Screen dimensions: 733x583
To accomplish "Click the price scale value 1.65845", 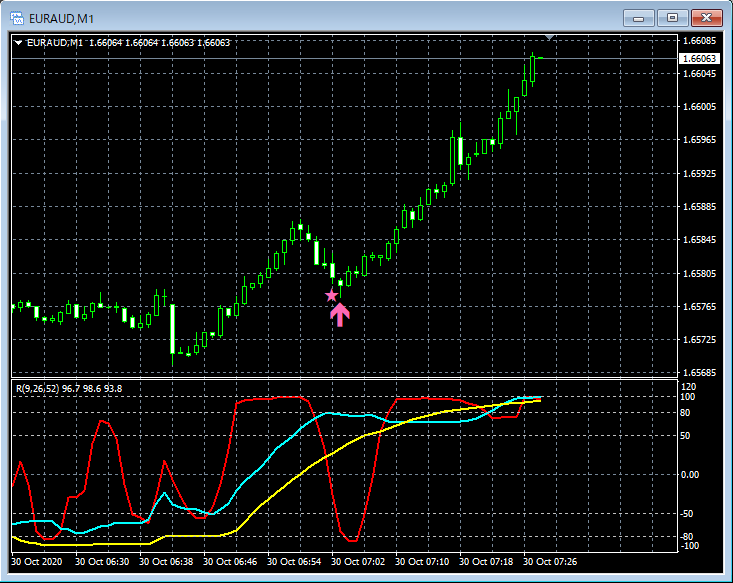I will pyautogui.click(x=699, y=240).
